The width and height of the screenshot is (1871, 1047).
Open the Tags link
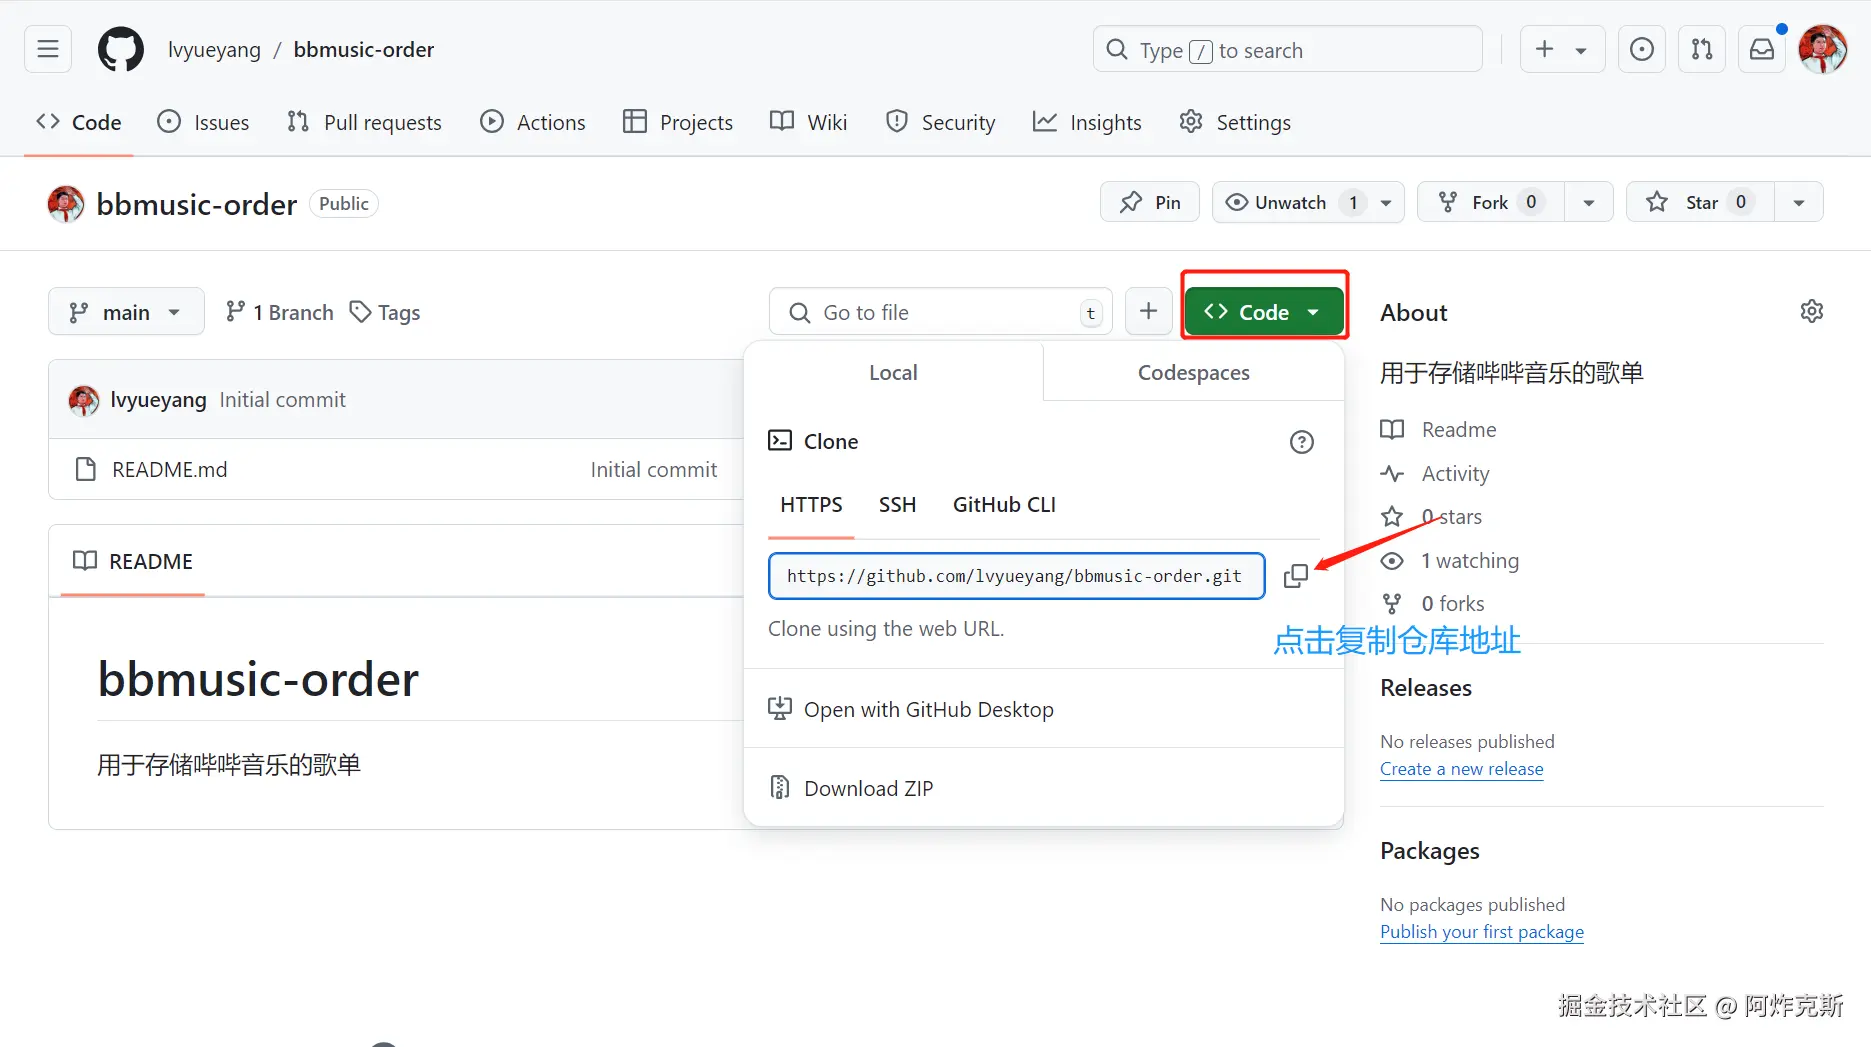tap(385, 312)
